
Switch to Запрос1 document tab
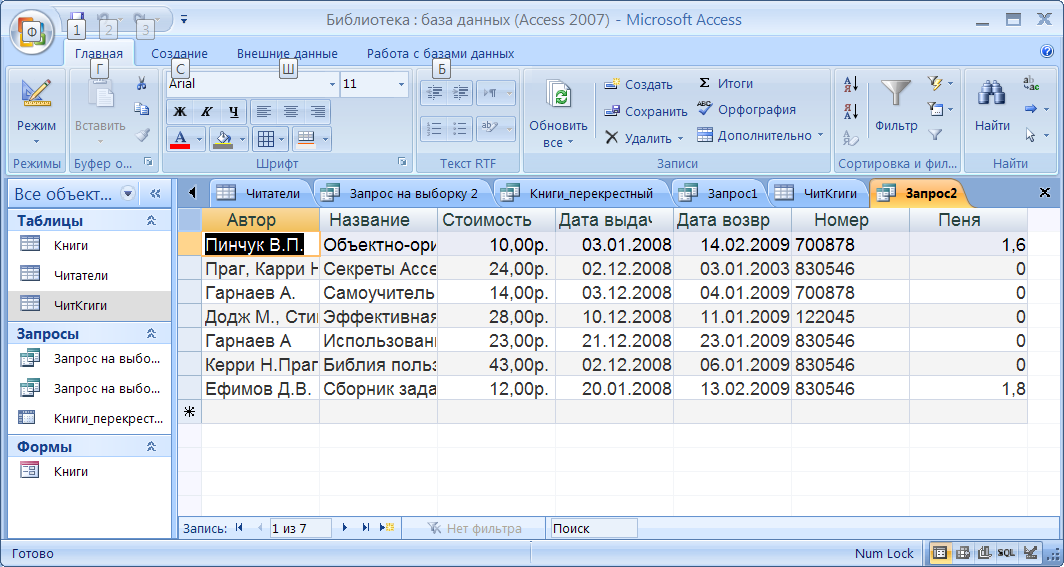(721, 193)
